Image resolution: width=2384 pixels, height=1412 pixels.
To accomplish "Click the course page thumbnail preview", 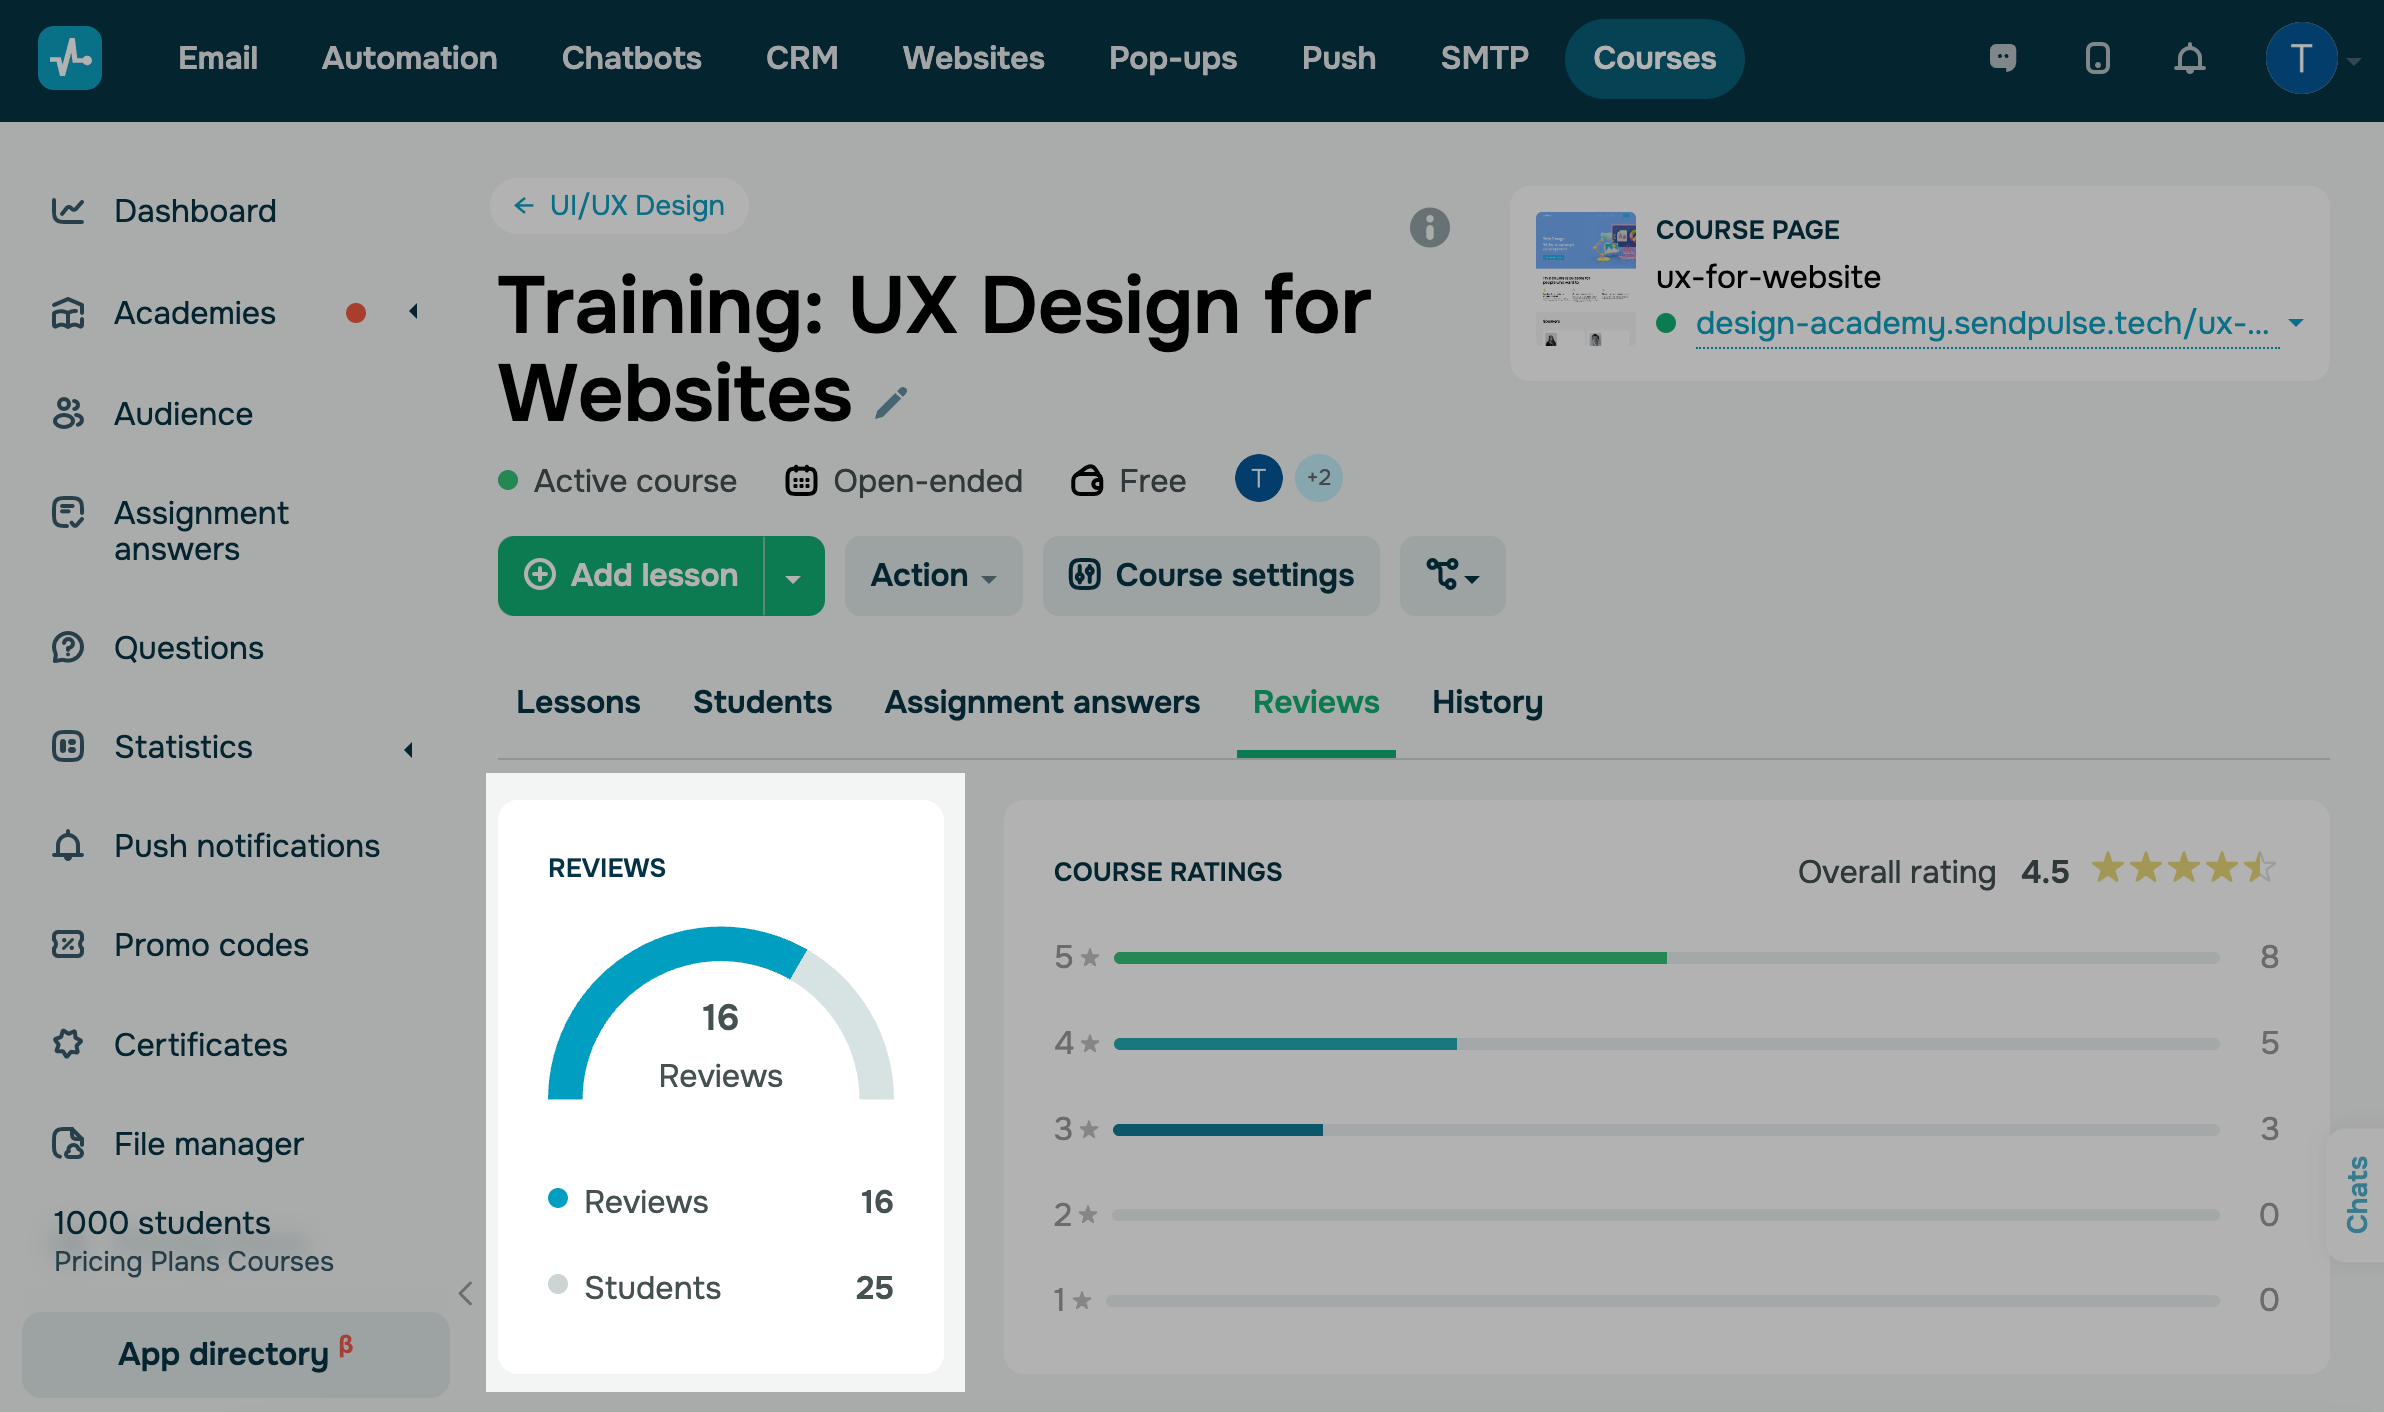I will point(1585,279).
